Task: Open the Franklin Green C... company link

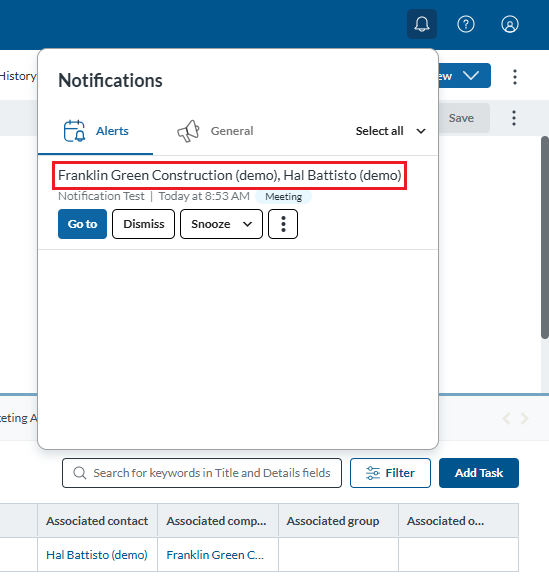Action: click(215, 555)
